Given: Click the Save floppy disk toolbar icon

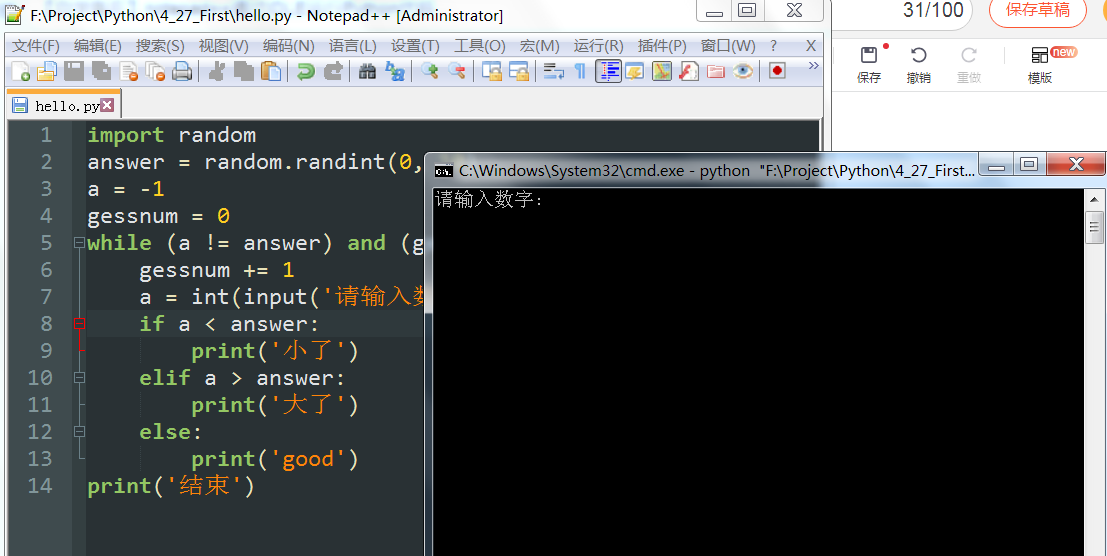Looking at the screenshot, I should pos(74,71).
